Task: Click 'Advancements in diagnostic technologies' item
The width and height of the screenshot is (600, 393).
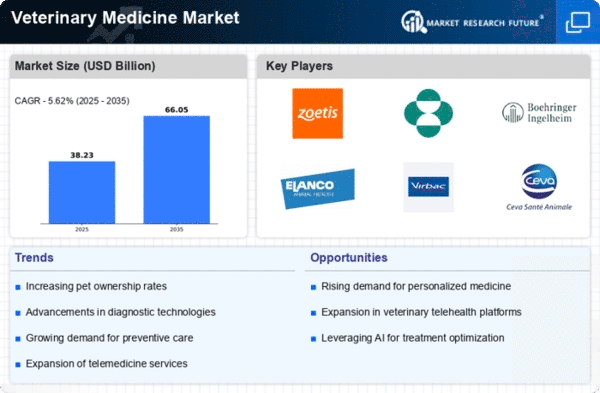Action: point(121,312)
